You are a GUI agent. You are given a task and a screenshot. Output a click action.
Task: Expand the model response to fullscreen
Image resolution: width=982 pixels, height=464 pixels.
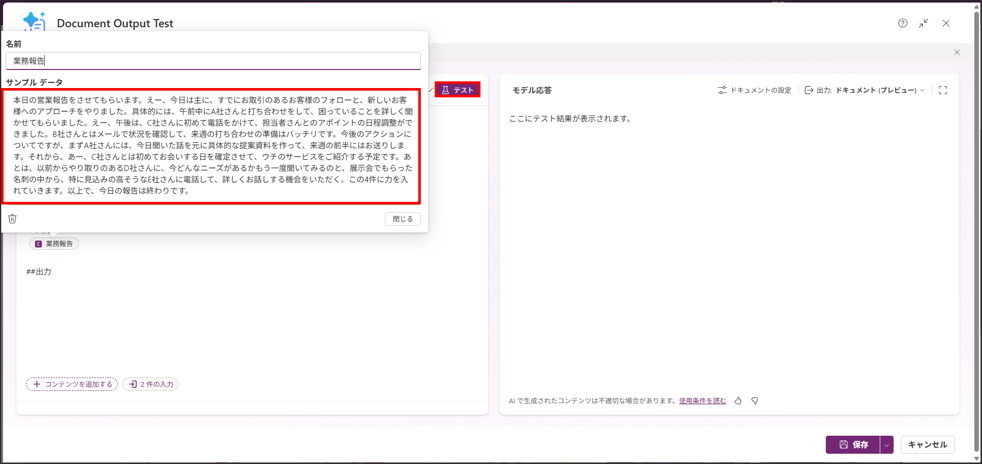[942, 90]
